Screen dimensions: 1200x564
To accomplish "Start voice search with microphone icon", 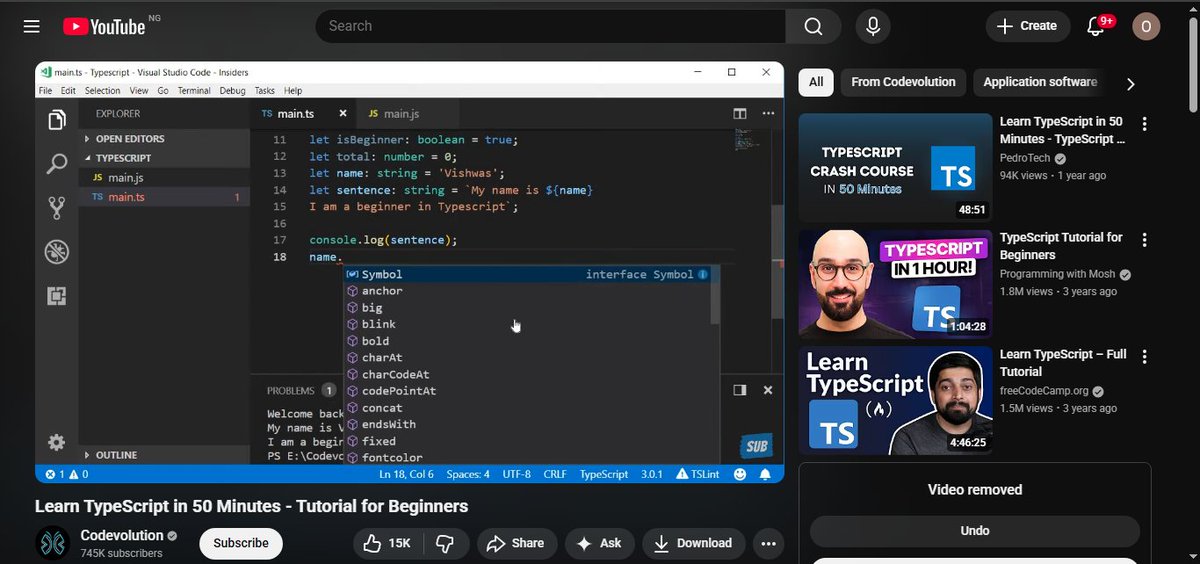I will pyautogui.click(x=873, y=26).
